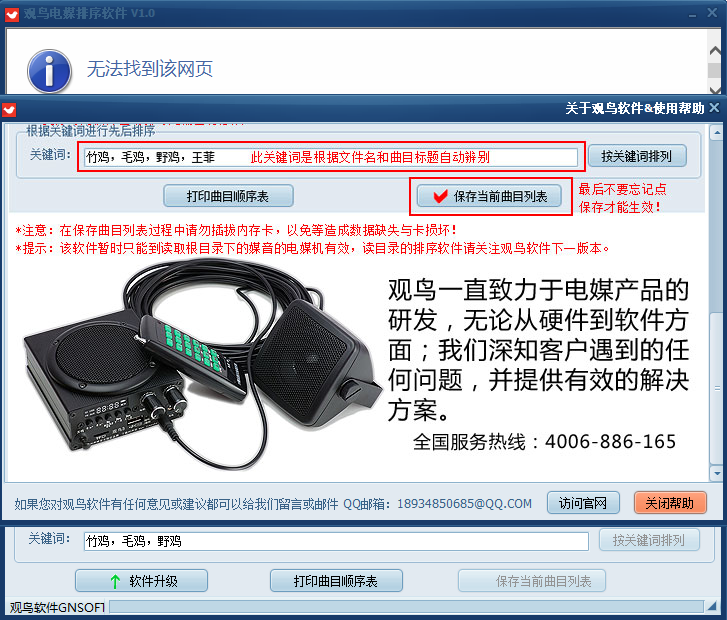
Task: Click bottom 打印曲目顺序表 button
Action: (336, 581)
